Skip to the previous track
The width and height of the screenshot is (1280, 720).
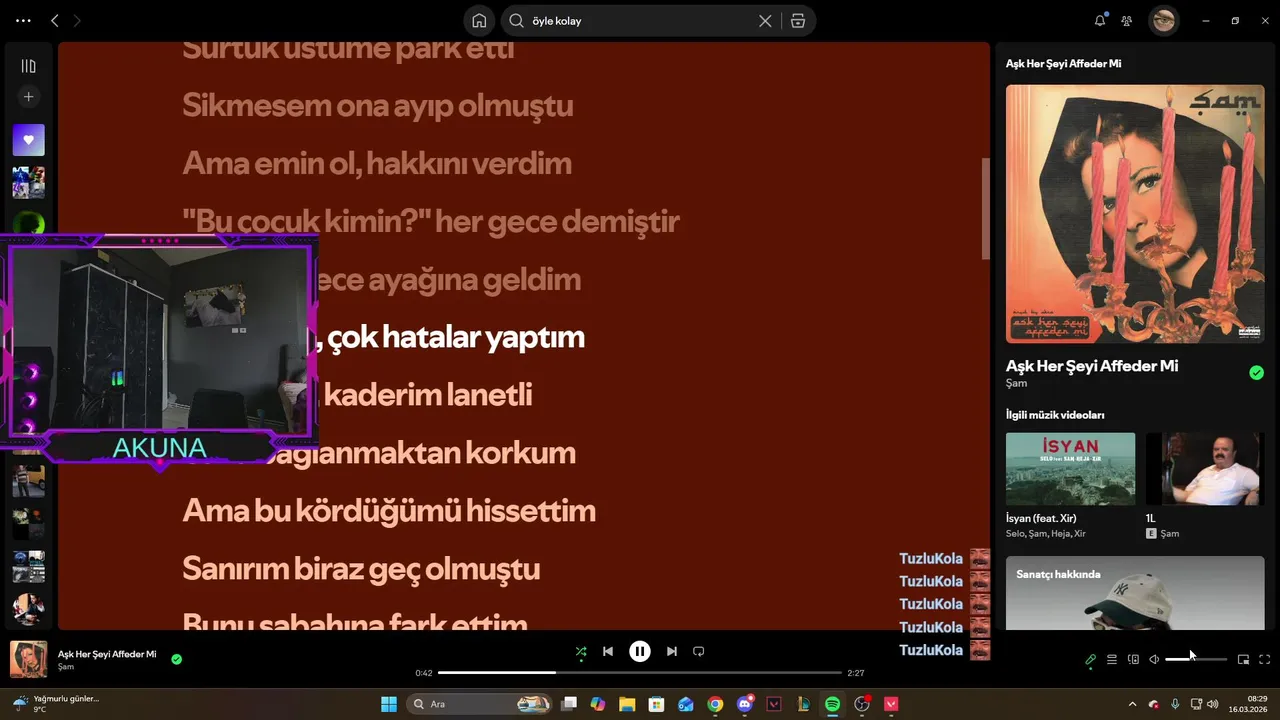click(608, 651)
